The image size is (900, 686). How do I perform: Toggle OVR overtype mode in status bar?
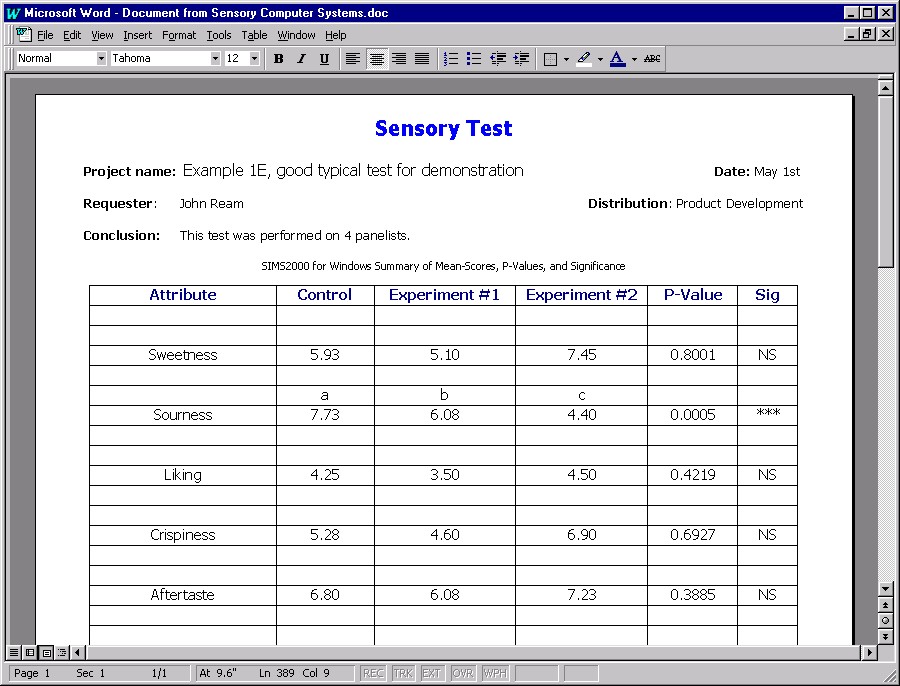click(x=462, y=673)
